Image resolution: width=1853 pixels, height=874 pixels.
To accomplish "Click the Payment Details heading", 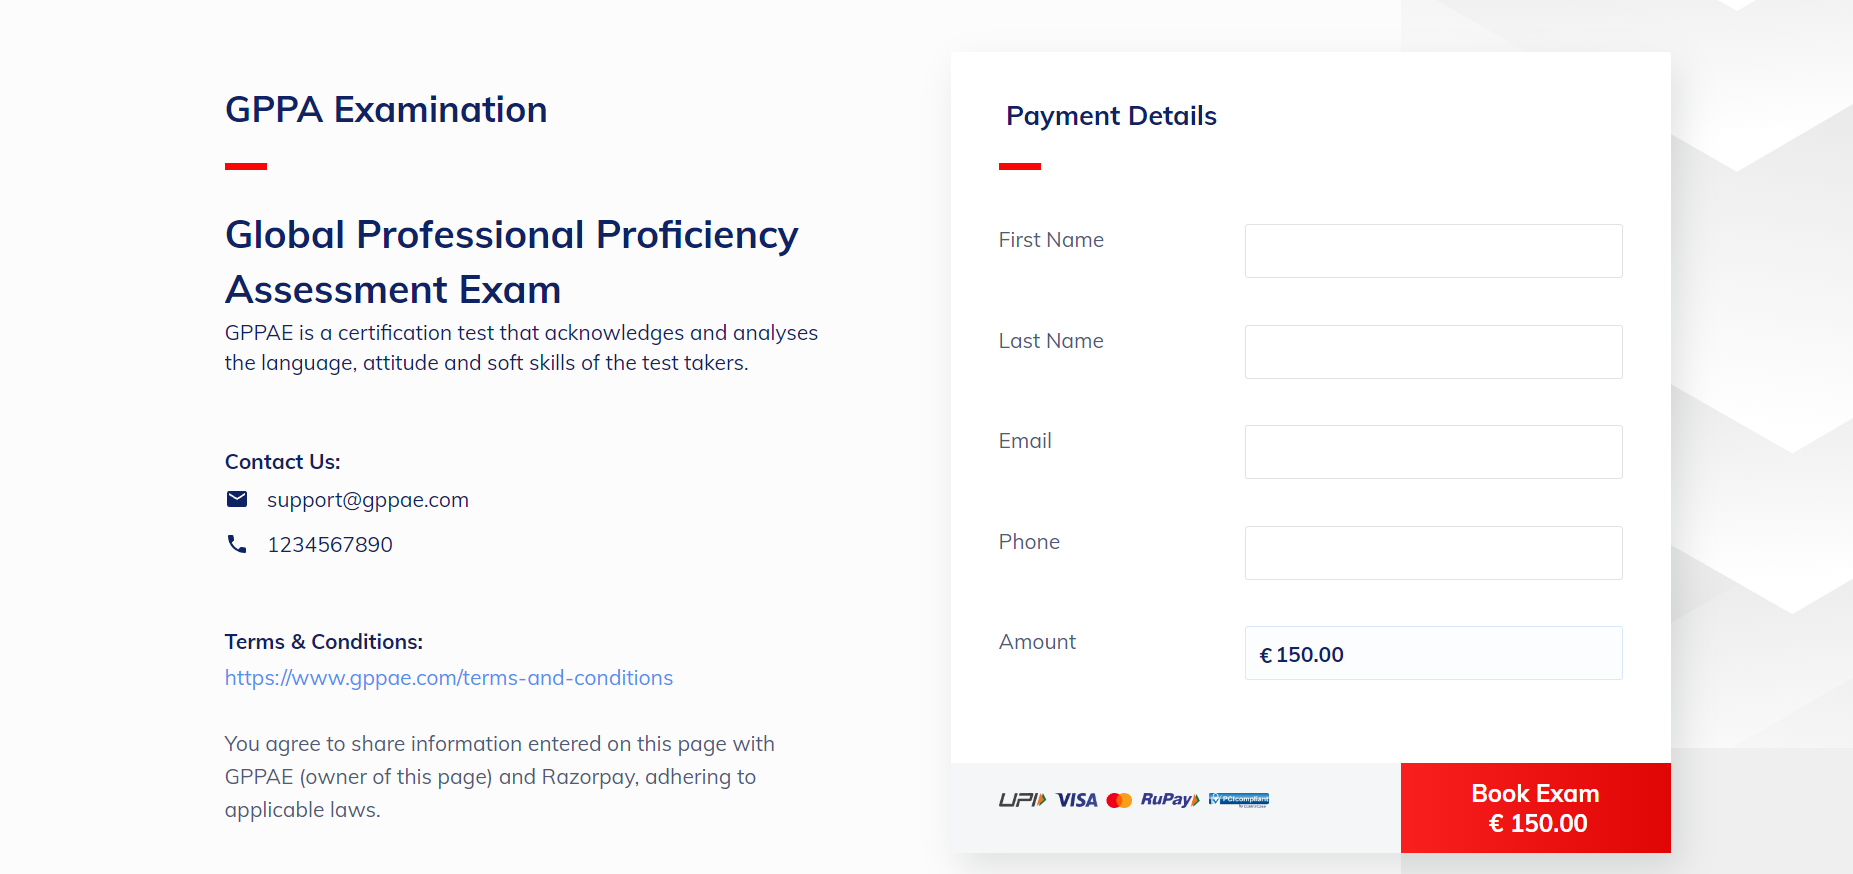I will (1111, 116).
